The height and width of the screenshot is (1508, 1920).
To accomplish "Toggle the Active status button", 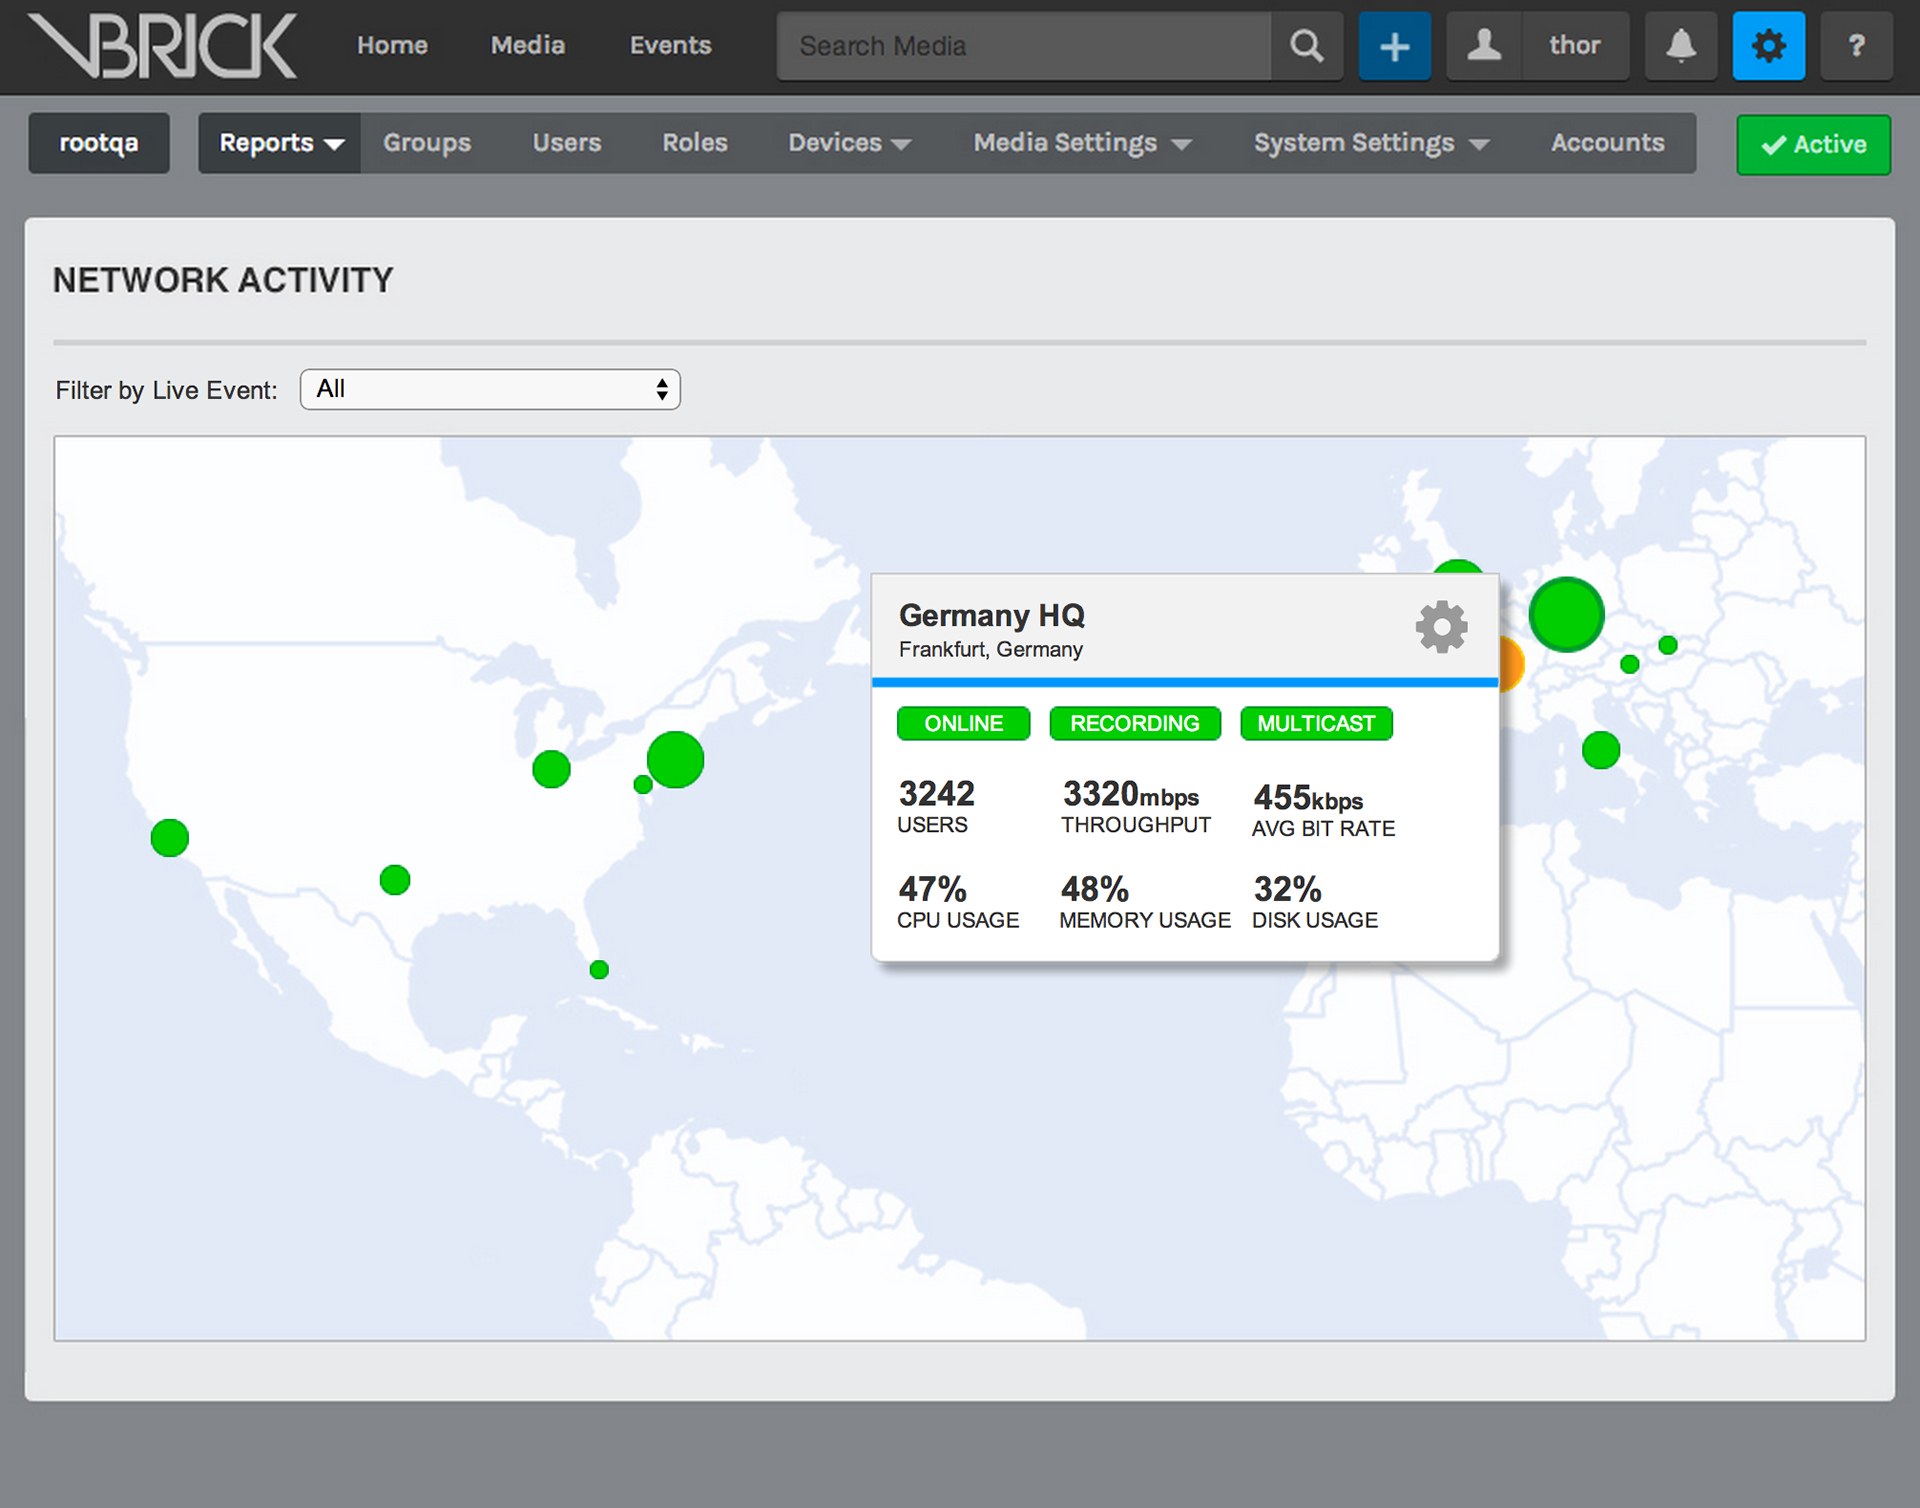I will coord(1813,145).
